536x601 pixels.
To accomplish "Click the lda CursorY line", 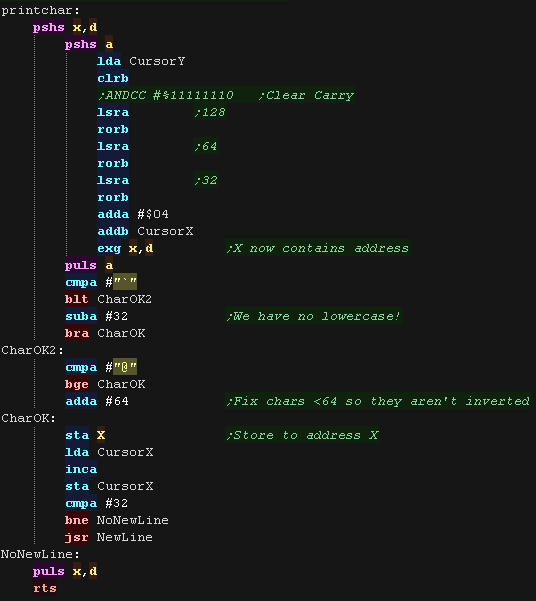I will click(141, 61).
